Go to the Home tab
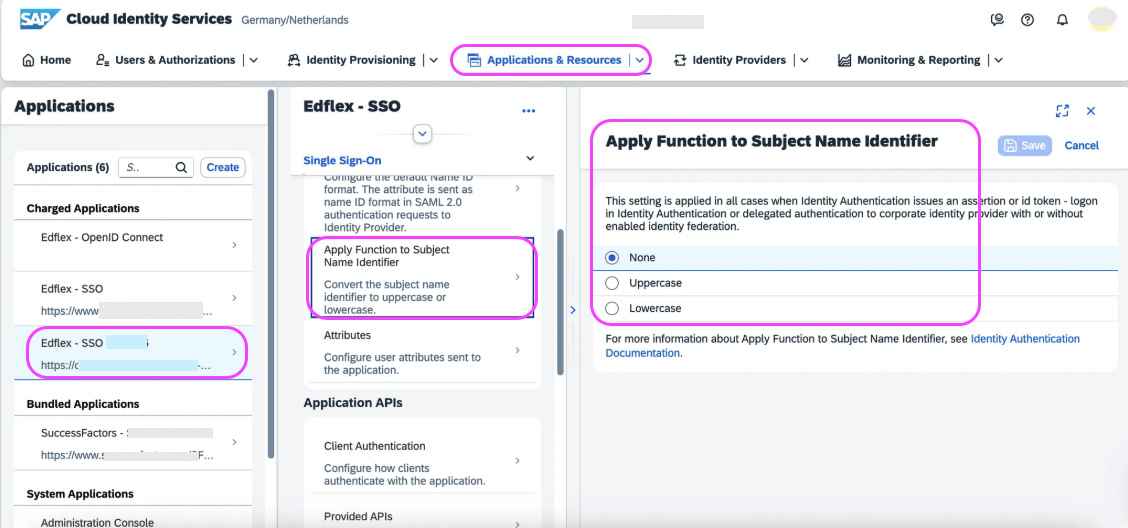This screenshot has height=528, width=1128. (x=47, y=60)
